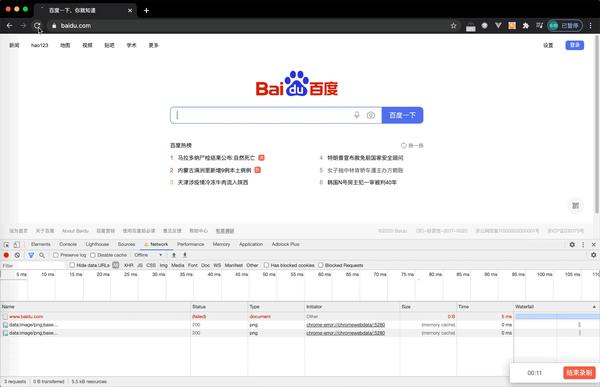Image resolution: width=600 pixels, height=387 pixels.
Task: Open the hao123 link in top nav
Action: [39, 45]
